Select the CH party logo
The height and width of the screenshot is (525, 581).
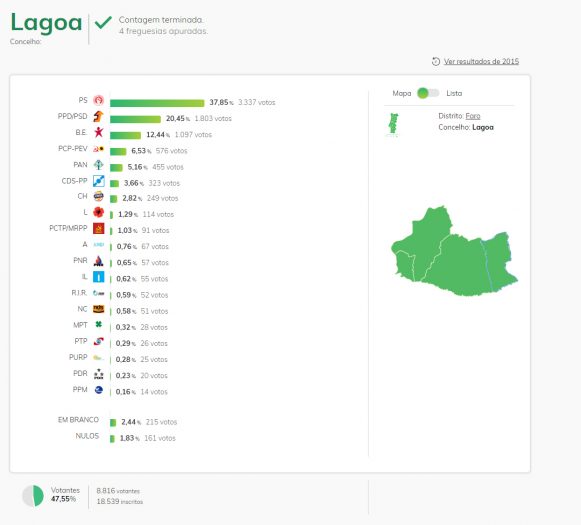pyautogui.click(x=98, y=196)
